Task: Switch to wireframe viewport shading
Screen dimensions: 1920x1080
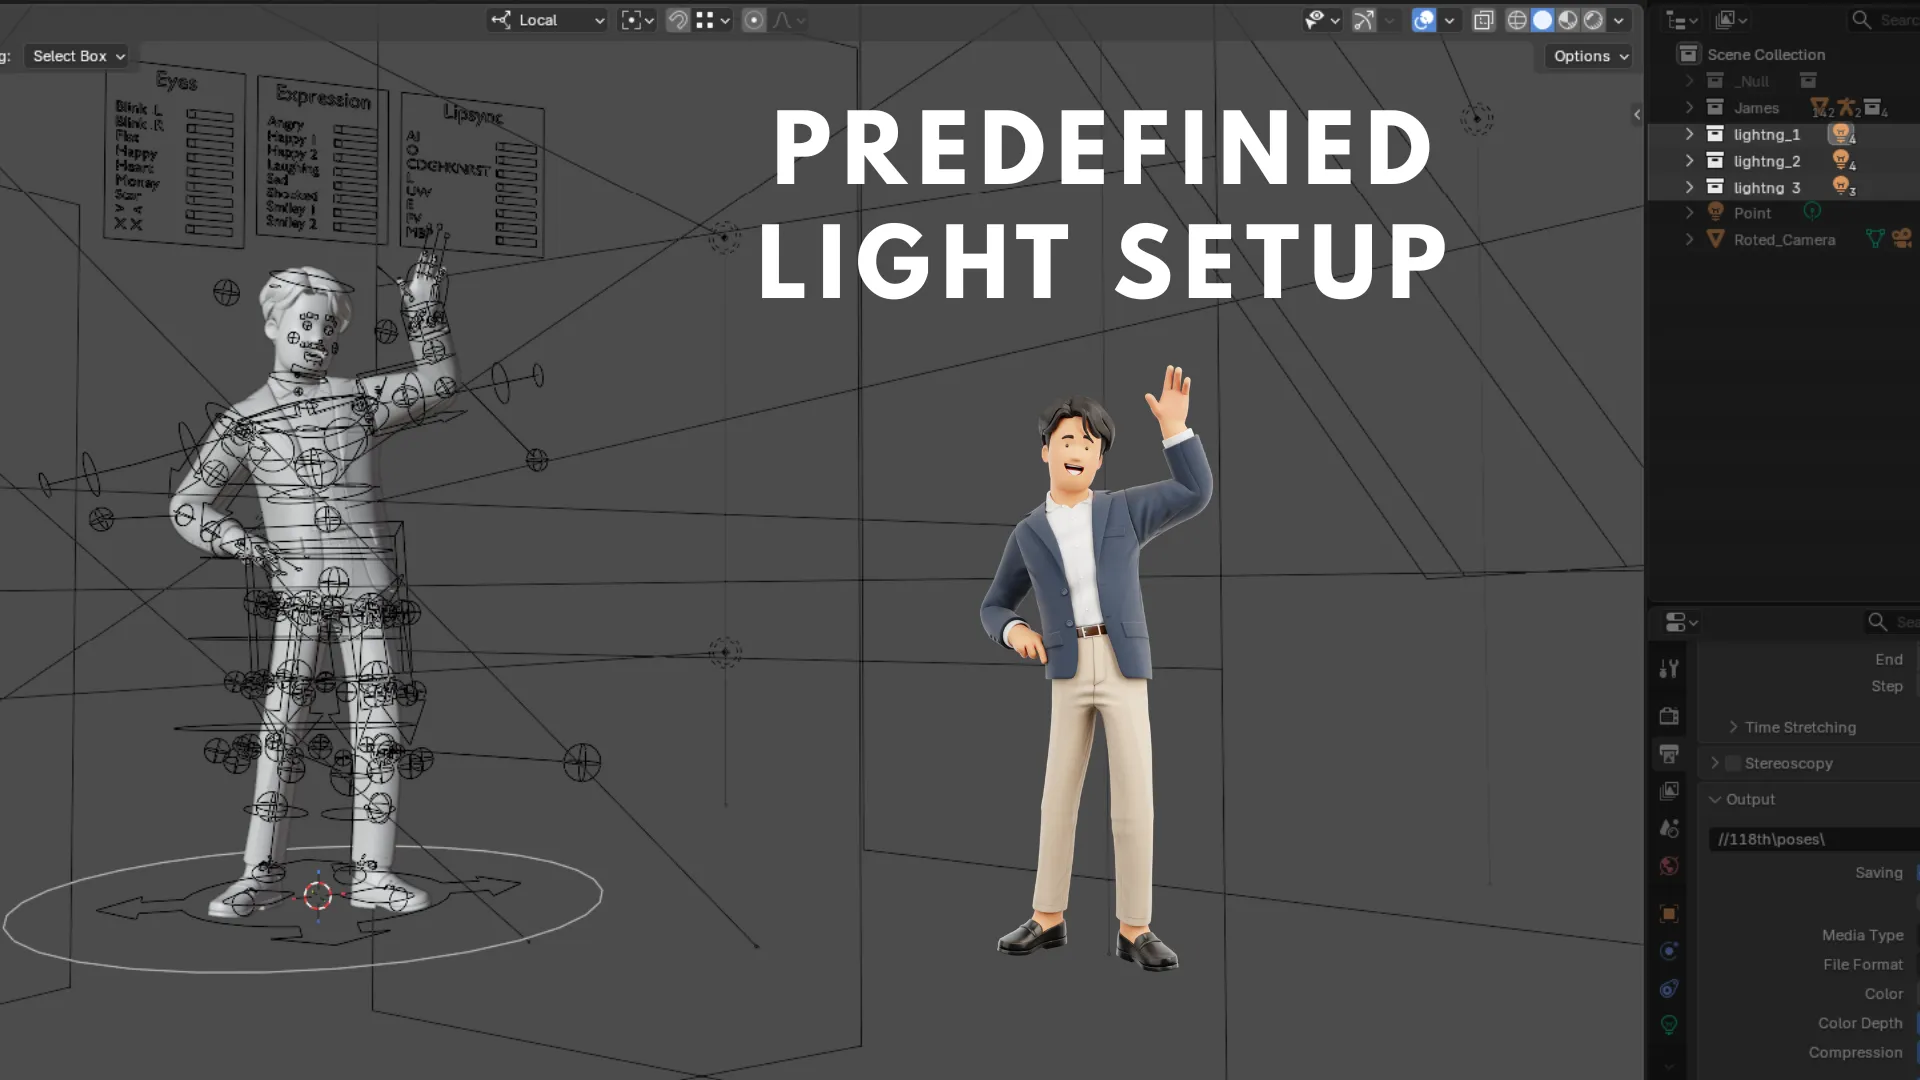Action: pyautogui.click(x=1517, y=20)
